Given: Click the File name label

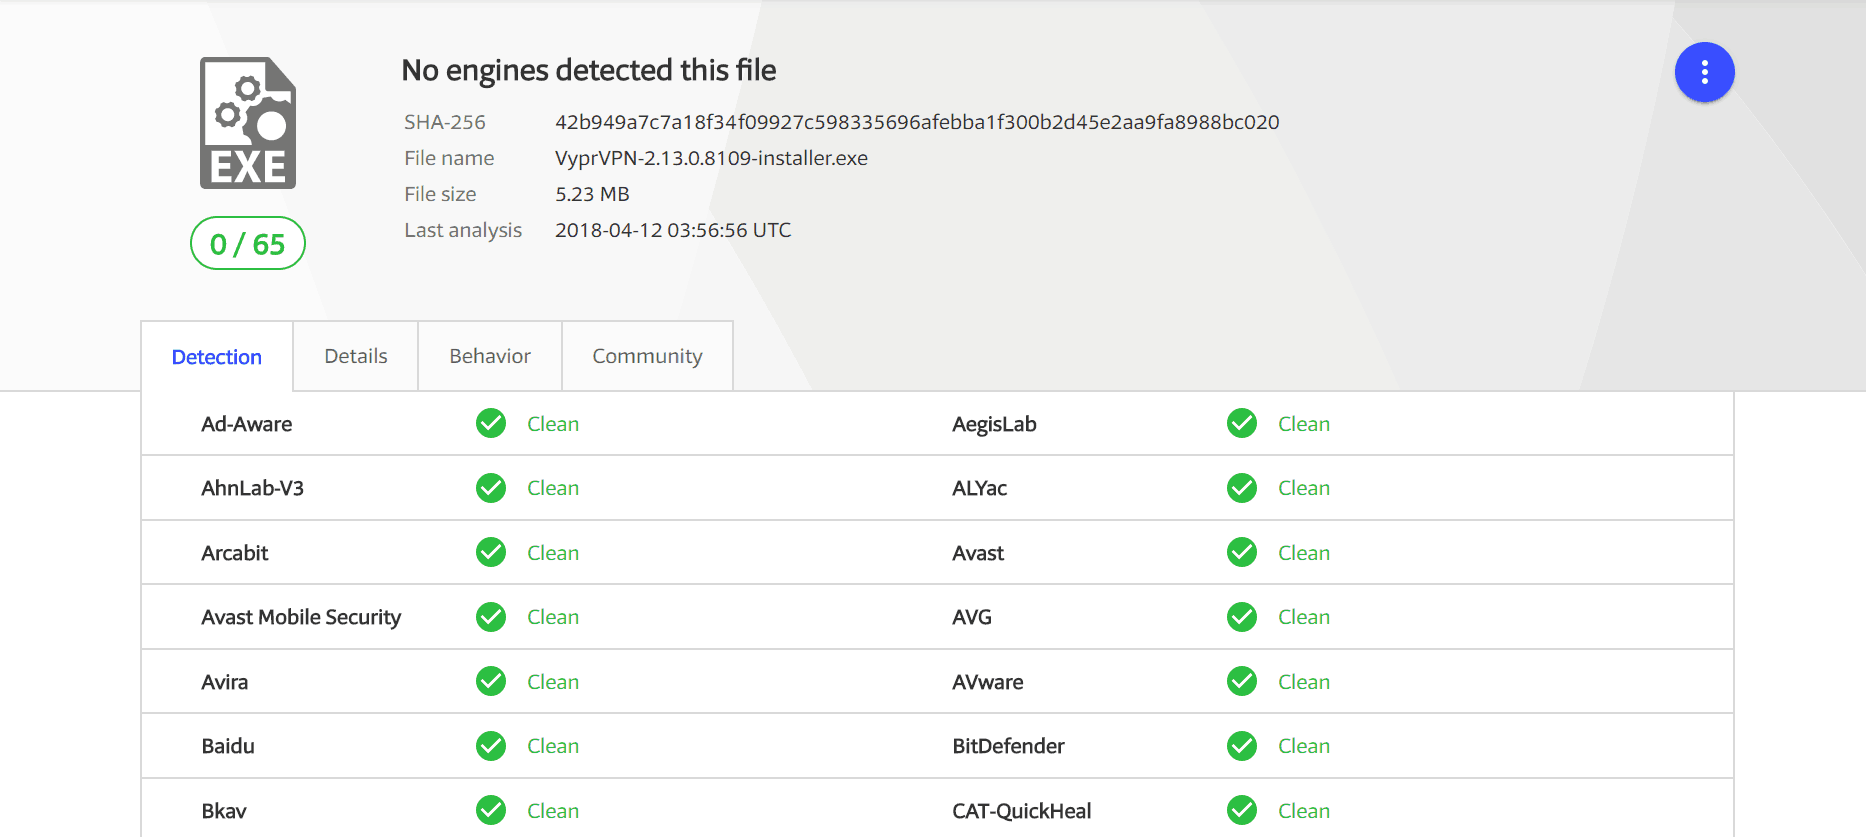Looking at the screenshot, I should coord(449,158).
